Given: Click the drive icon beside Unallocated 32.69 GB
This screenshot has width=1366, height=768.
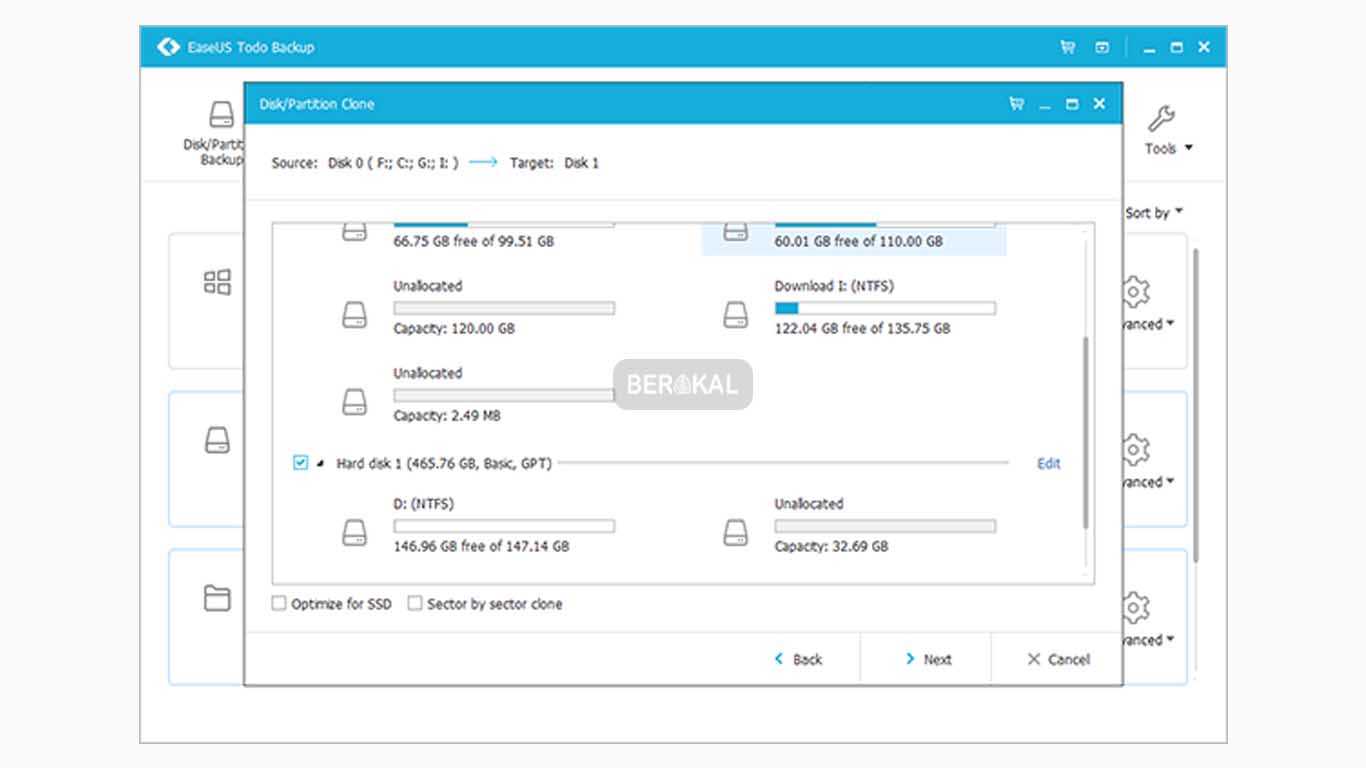Looking at the screenshot, I should tap(736, 533).
